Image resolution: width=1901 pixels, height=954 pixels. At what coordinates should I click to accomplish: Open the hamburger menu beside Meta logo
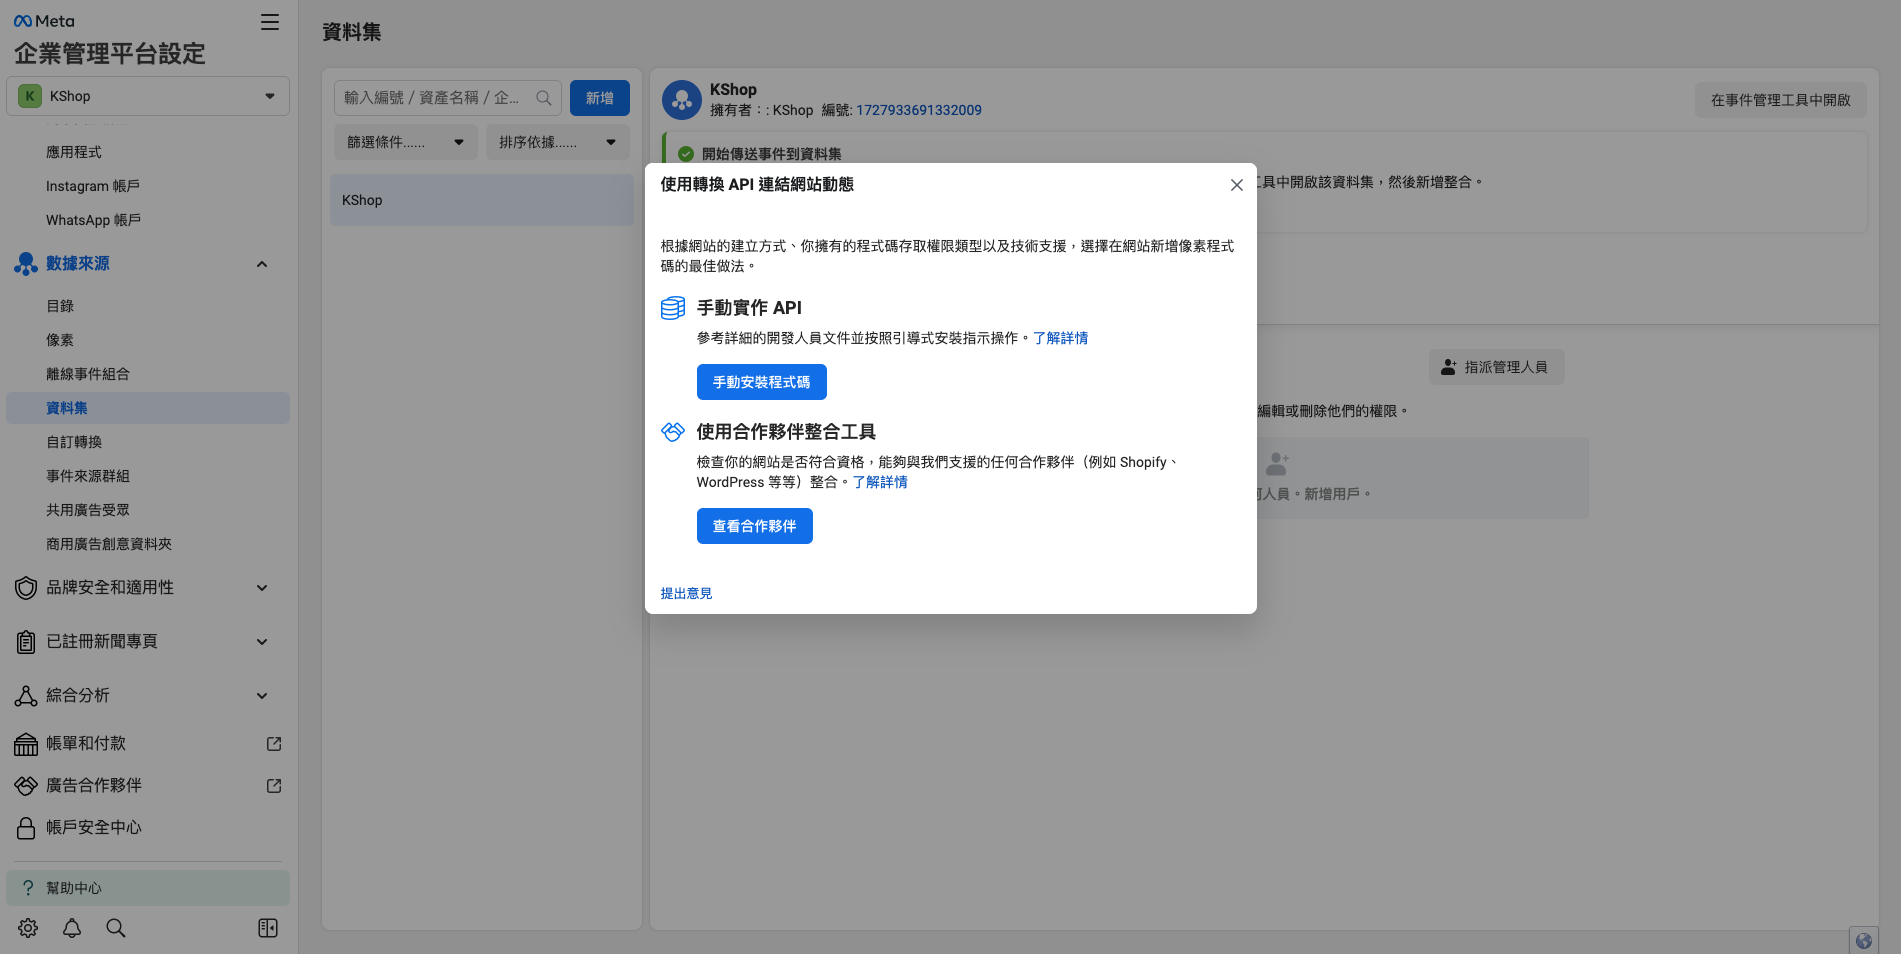click(270, 22)
